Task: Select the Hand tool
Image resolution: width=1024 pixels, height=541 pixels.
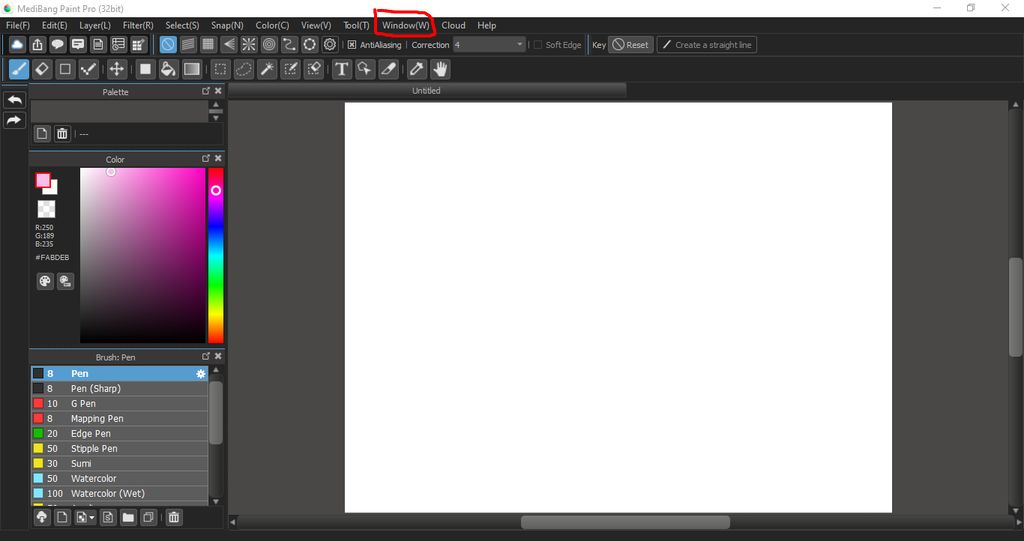Action: pyautogui.click(x=440, y=69)
